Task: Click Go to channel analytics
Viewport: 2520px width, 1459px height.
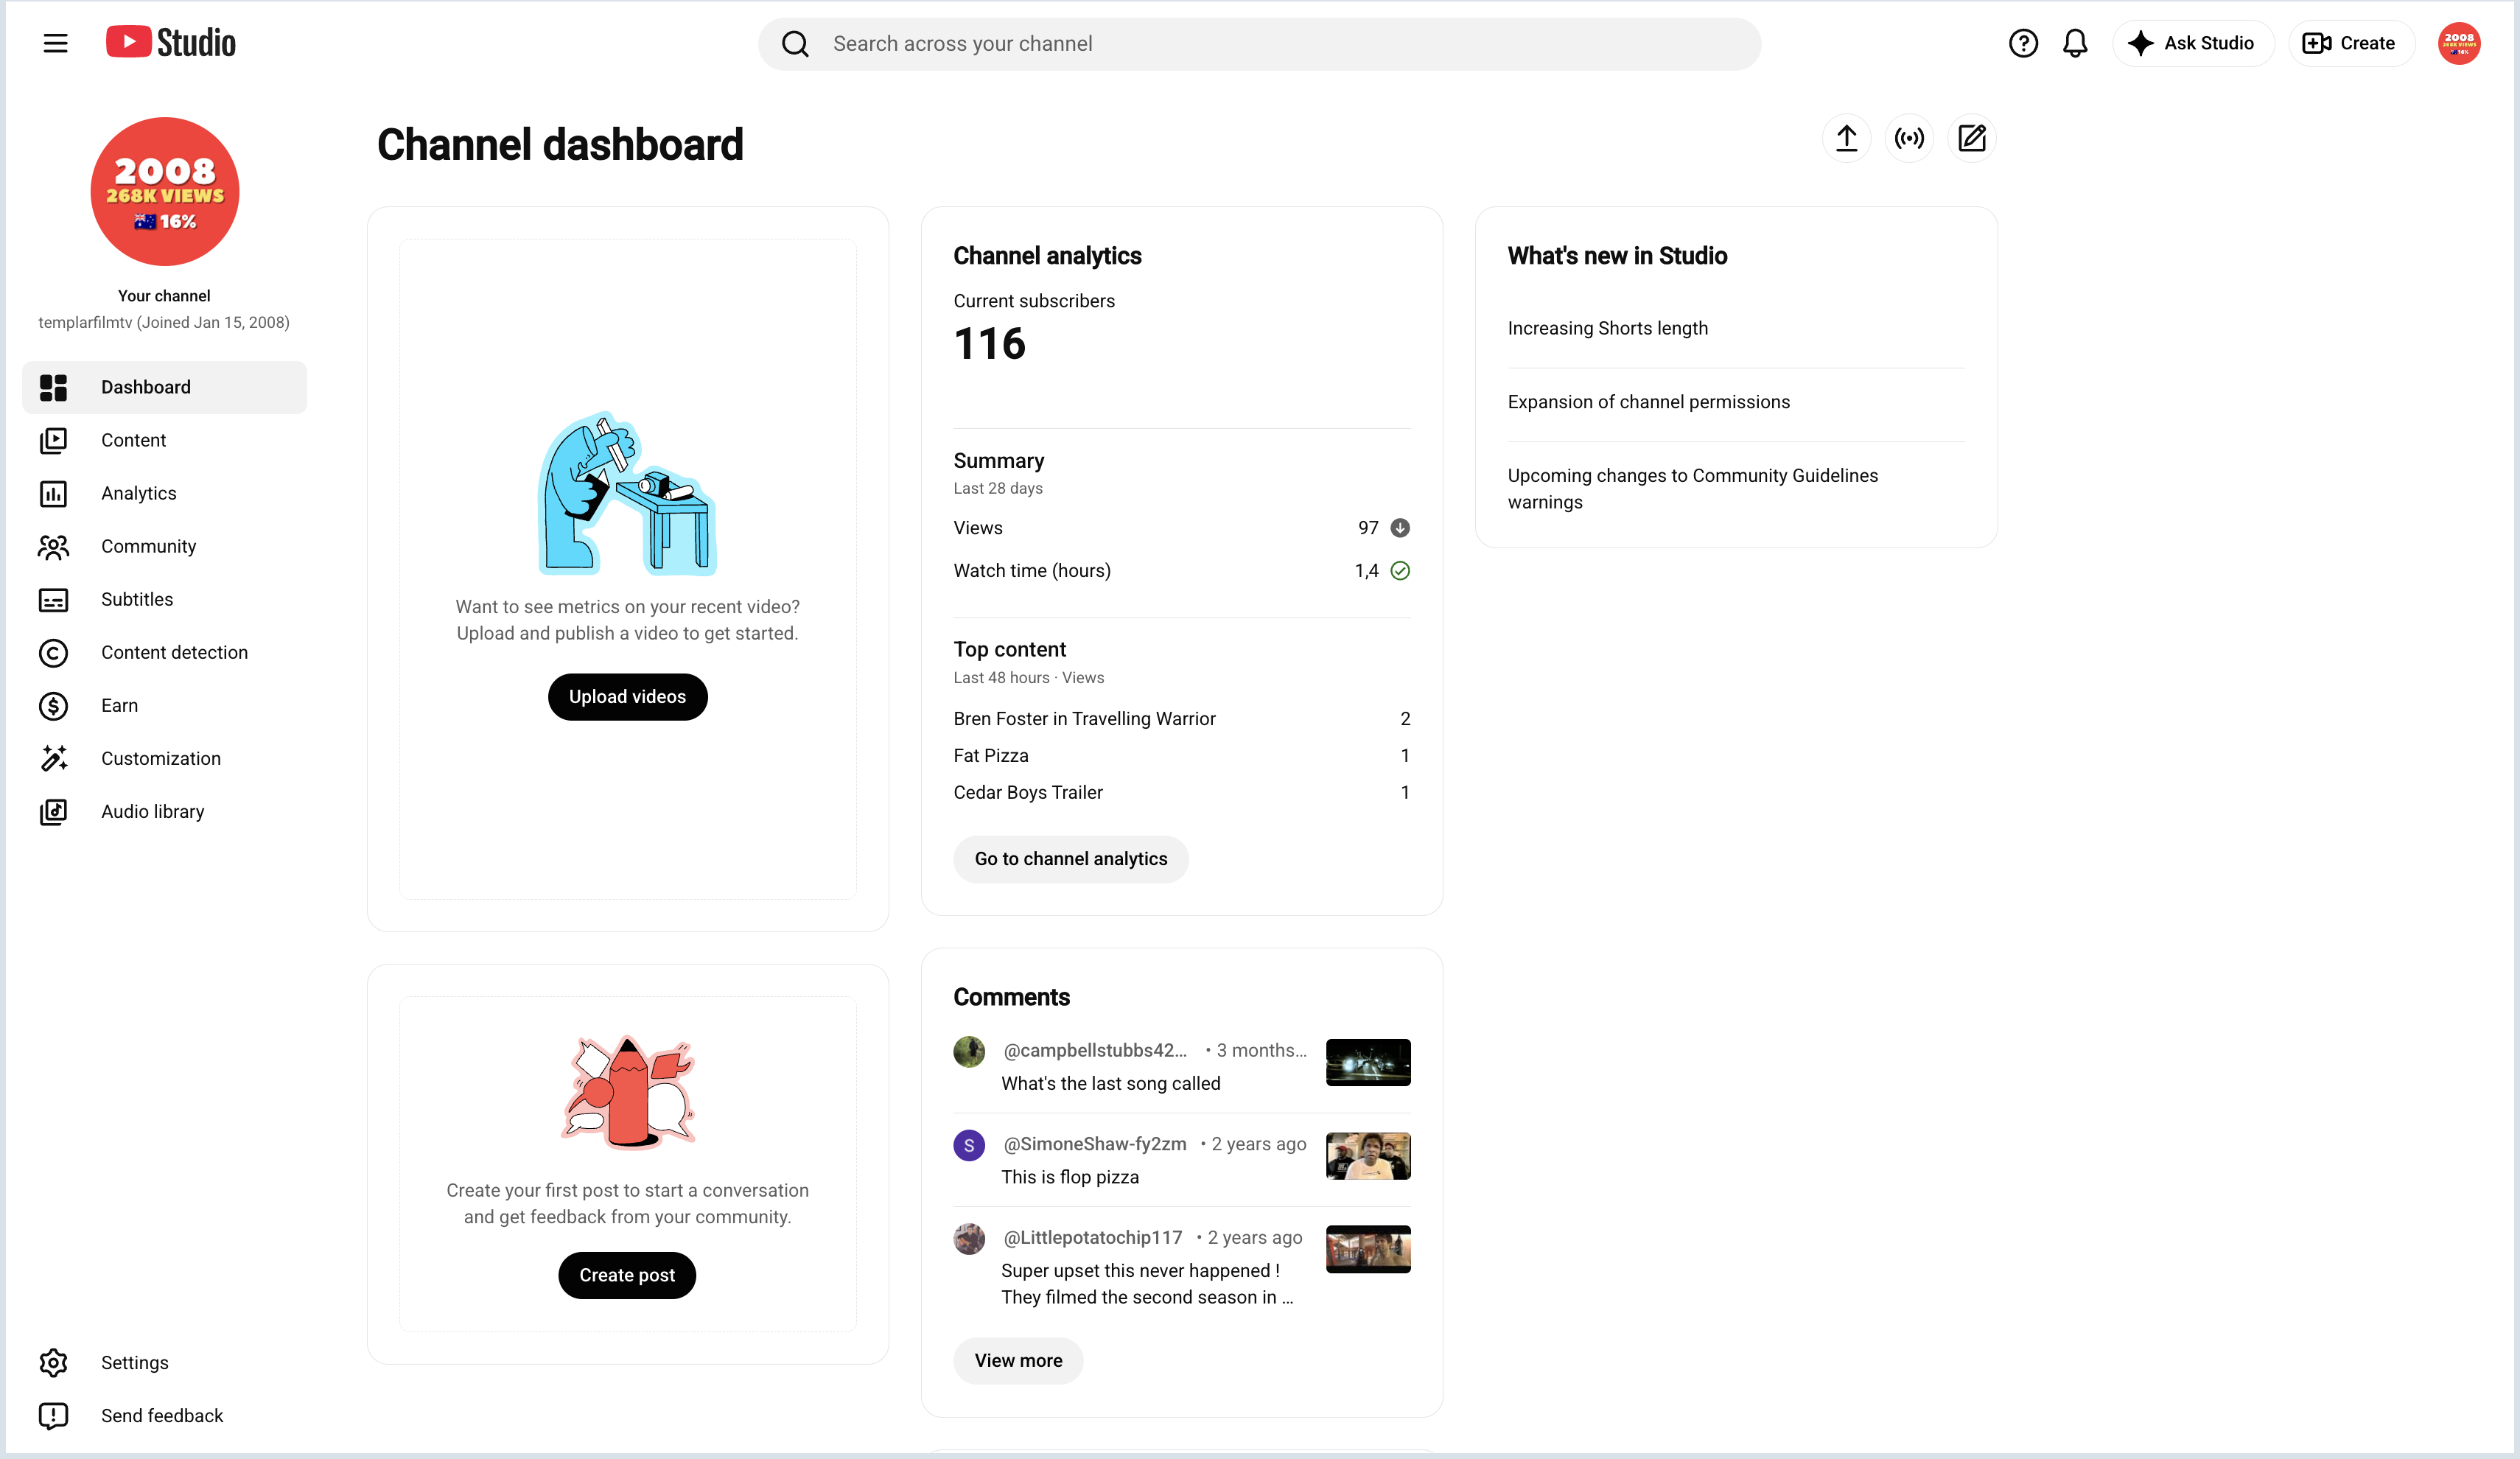Action: [1071, 859]
